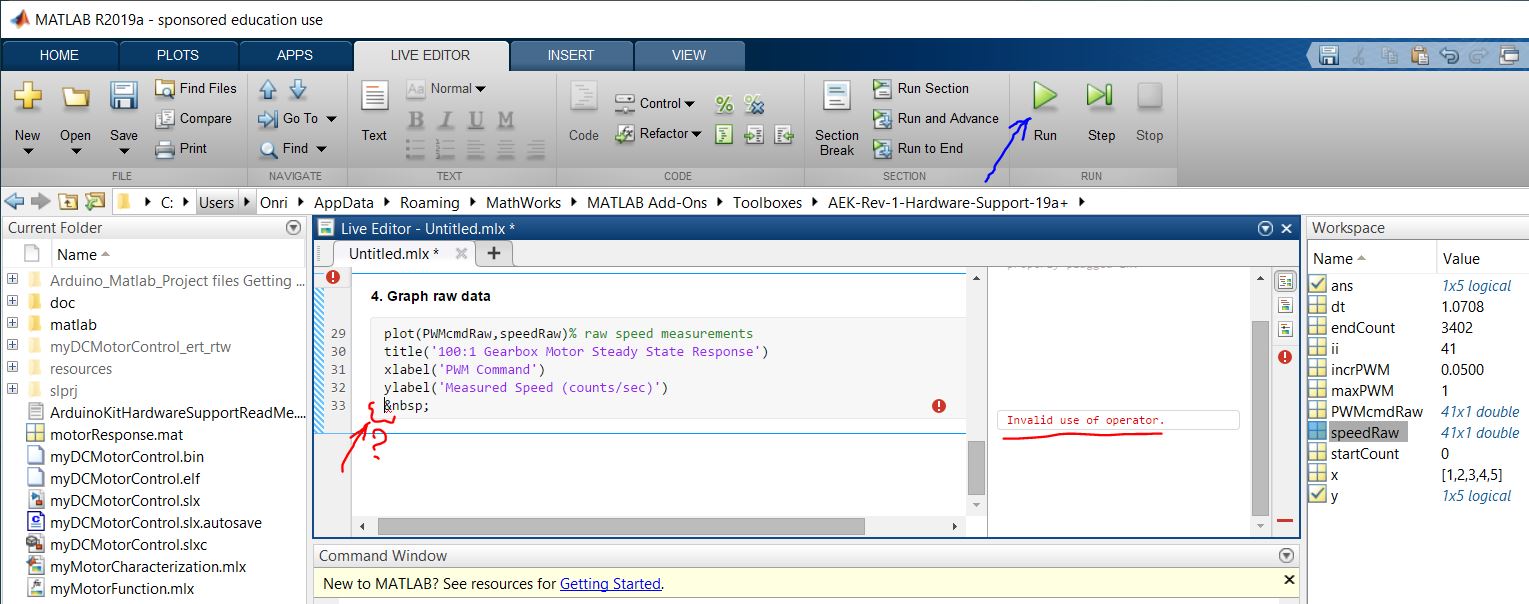Close the Untitled.mlx tab

(461, 254)
